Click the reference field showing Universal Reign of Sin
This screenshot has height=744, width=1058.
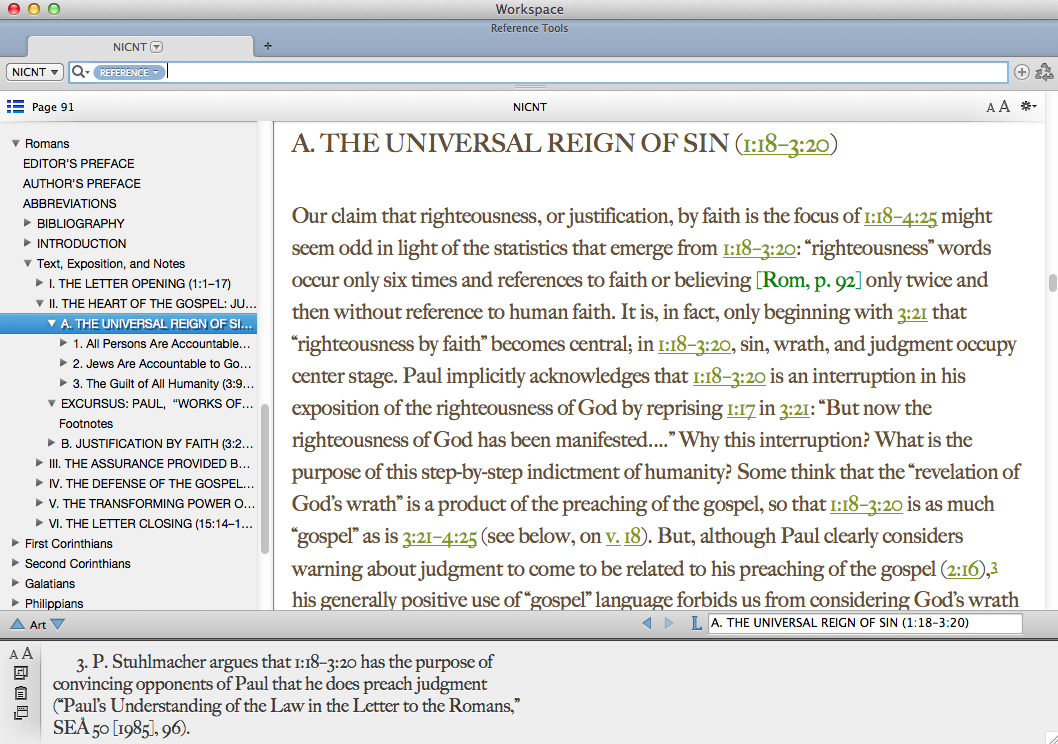coord(864,623)
